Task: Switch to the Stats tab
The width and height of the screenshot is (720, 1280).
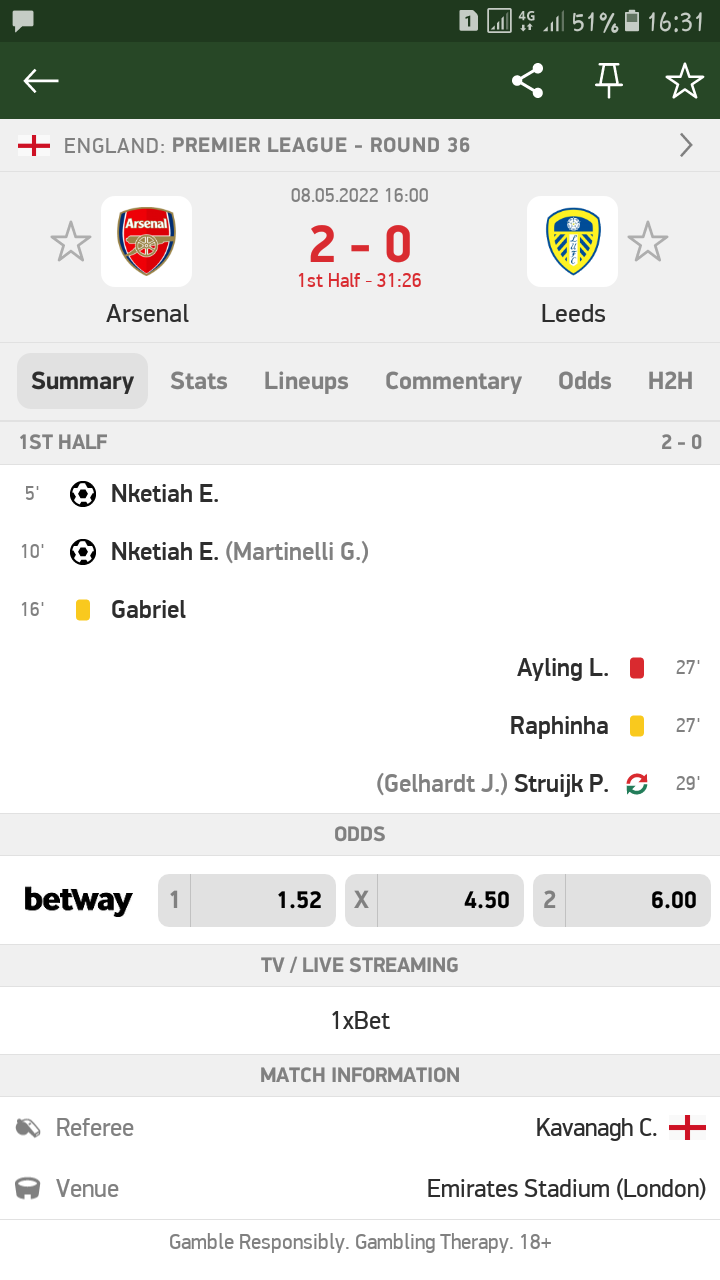Action: point(198,381)
